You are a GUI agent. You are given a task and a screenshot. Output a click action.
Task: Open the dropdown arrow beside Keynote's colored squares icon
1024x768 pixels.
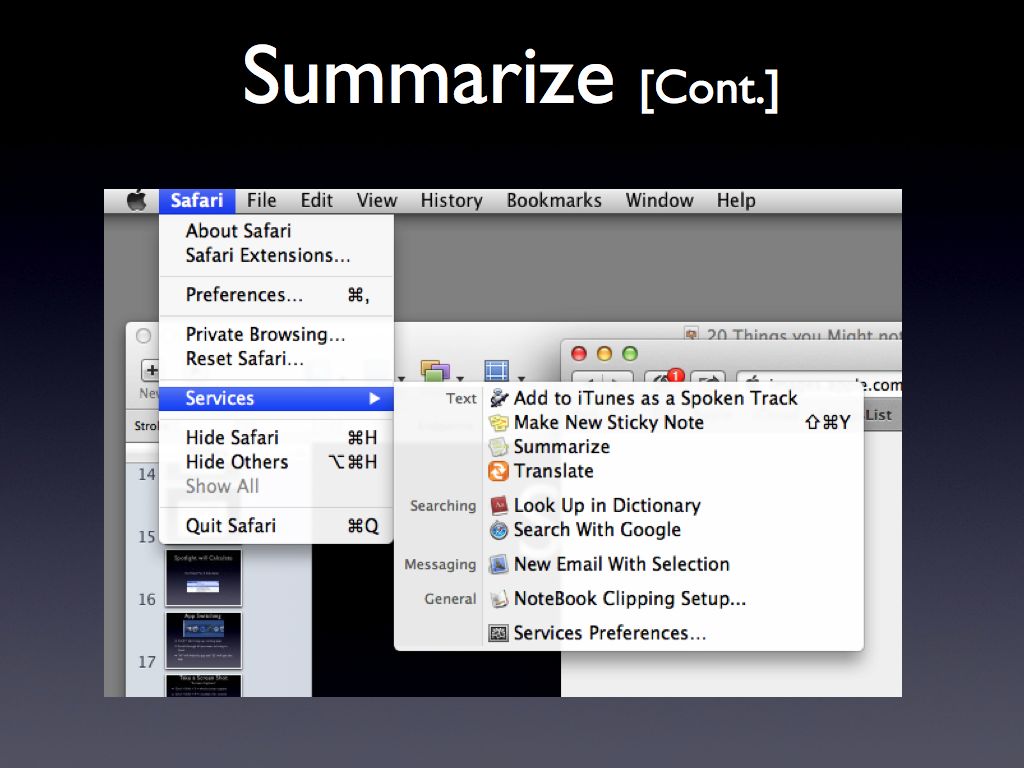click(x=460, y=378)
